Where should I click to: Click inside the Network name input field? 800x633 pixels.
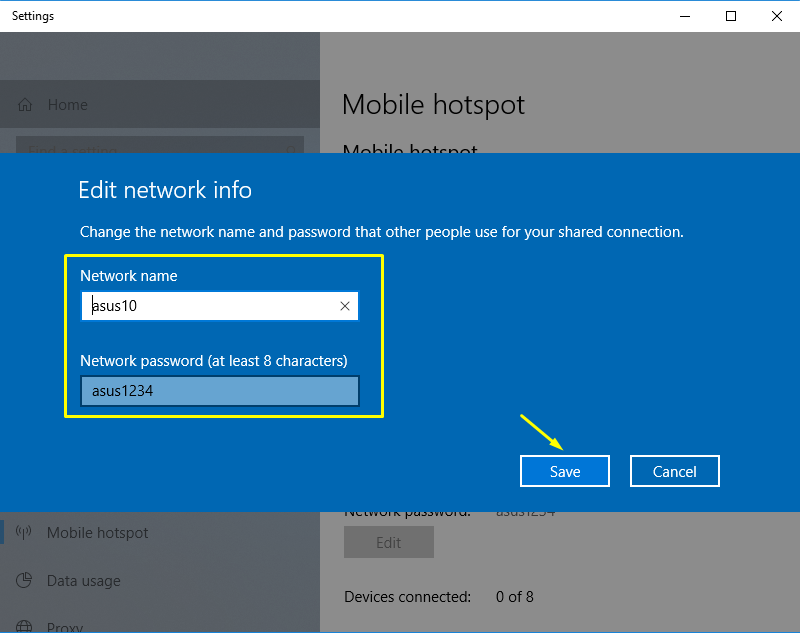[200, 306]
